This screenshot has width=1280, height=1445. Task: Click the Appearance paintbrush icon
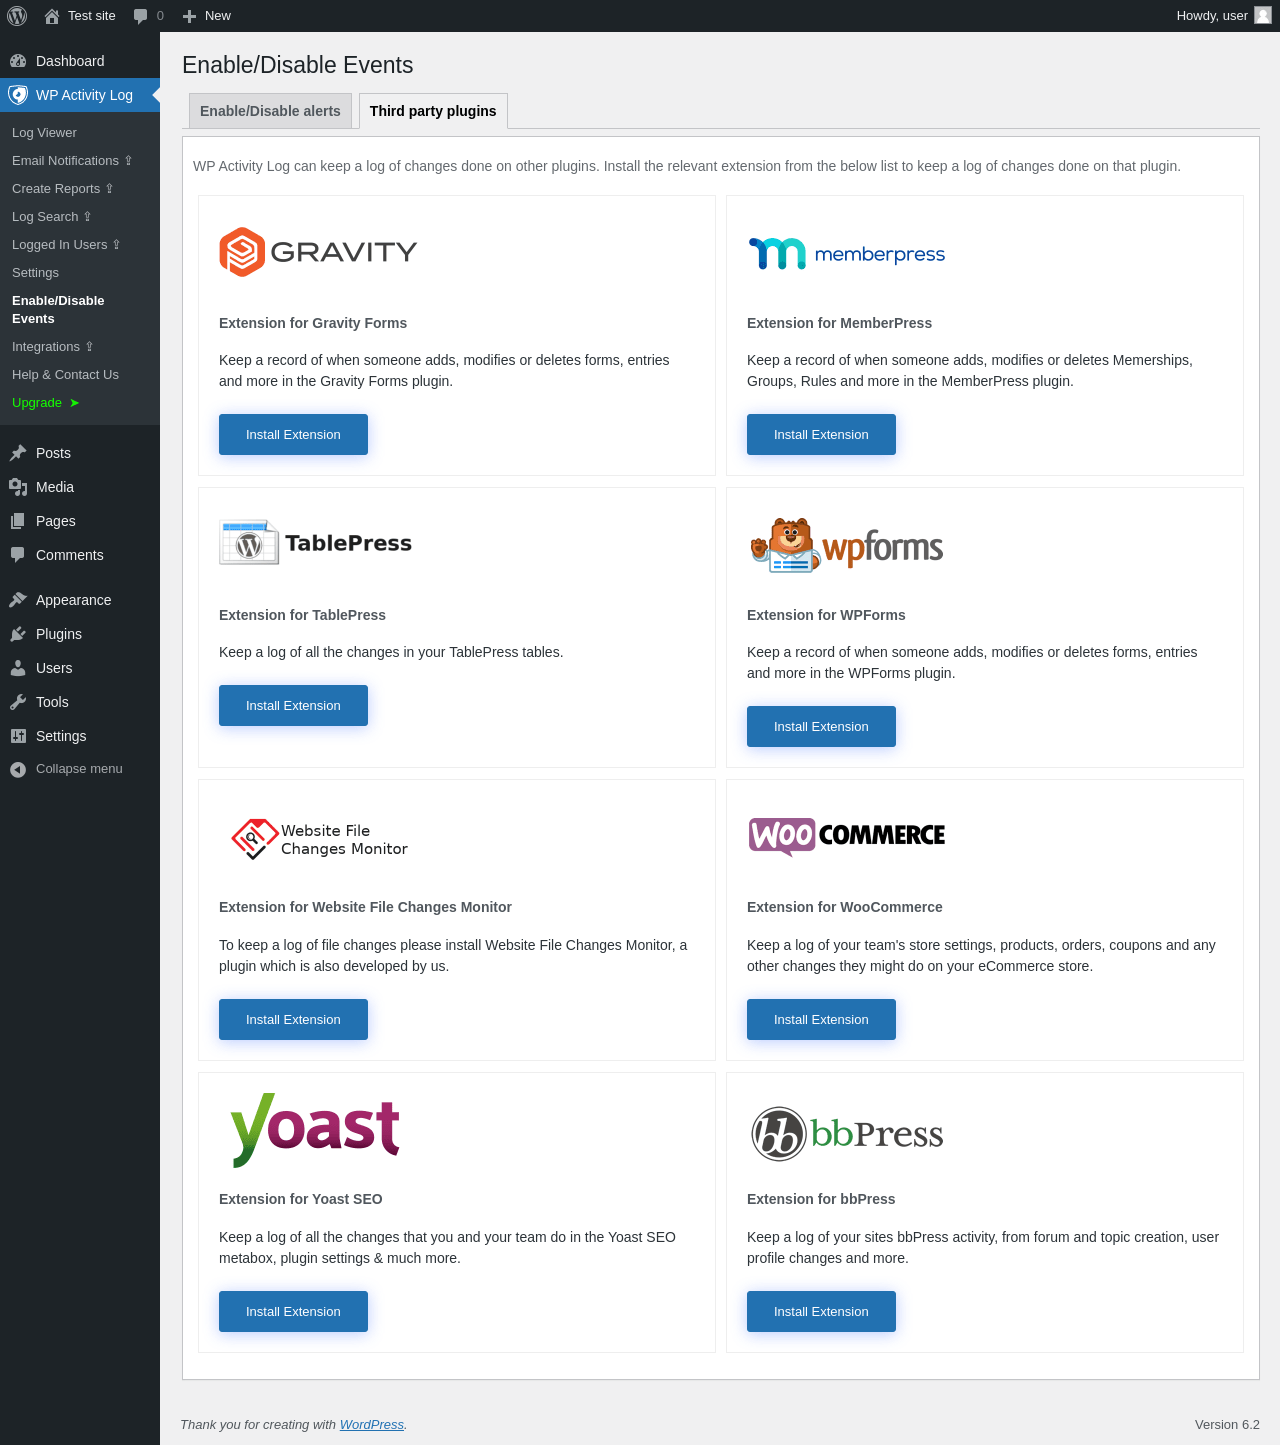18,600
